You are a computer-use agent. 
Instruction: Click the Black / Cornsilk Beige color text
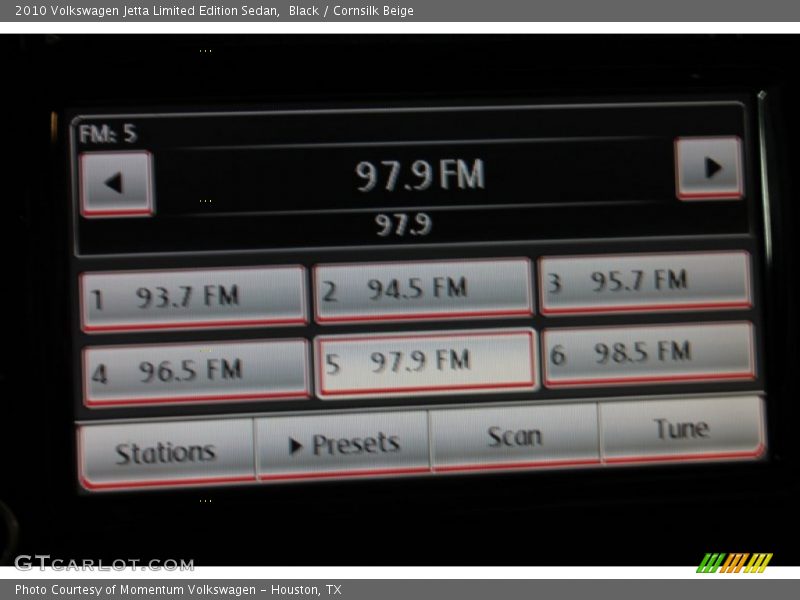351,11
